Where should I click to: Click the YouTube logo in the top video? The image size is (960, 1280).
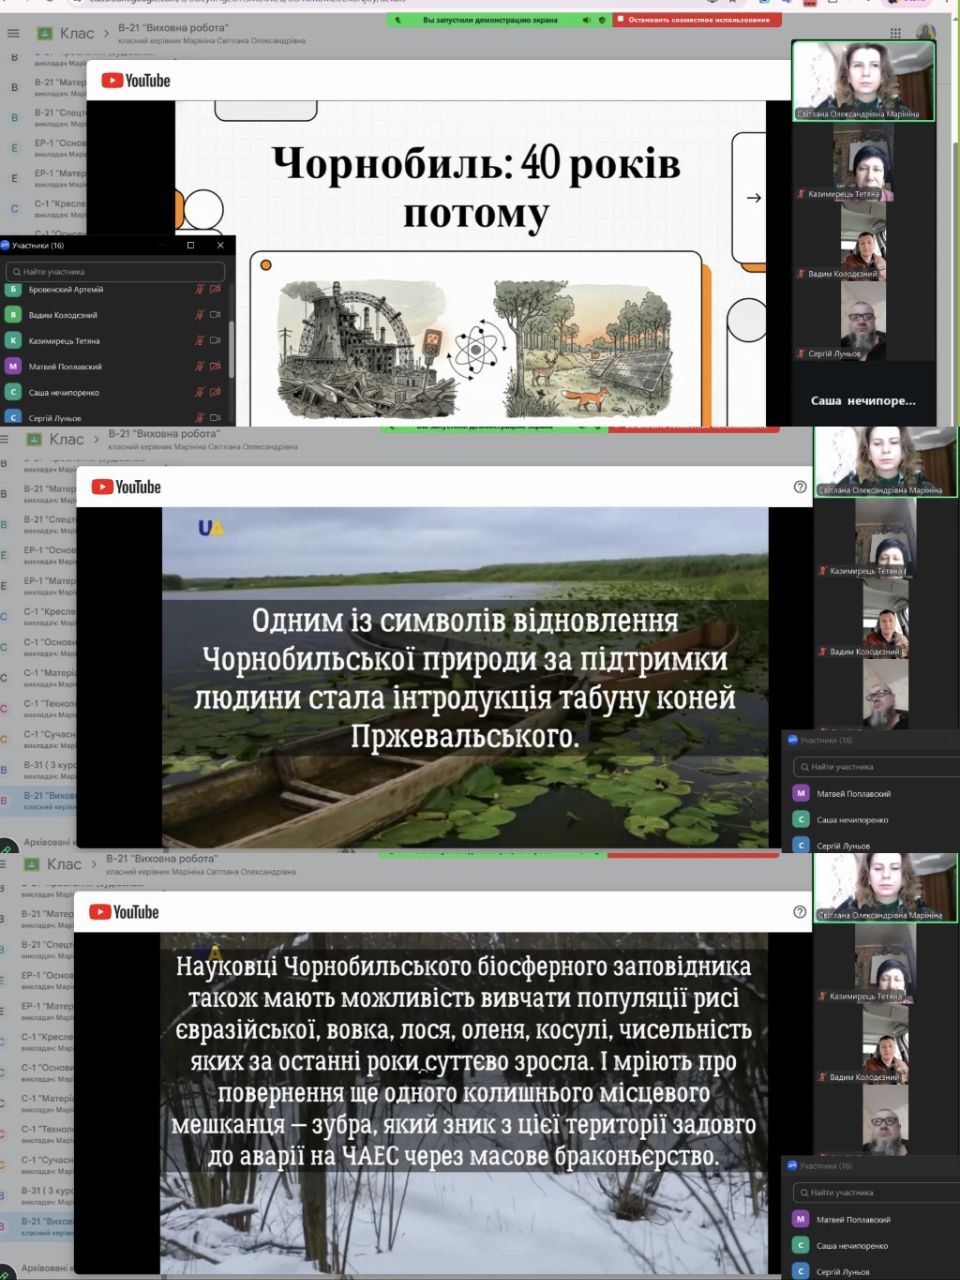pos(136,81)
